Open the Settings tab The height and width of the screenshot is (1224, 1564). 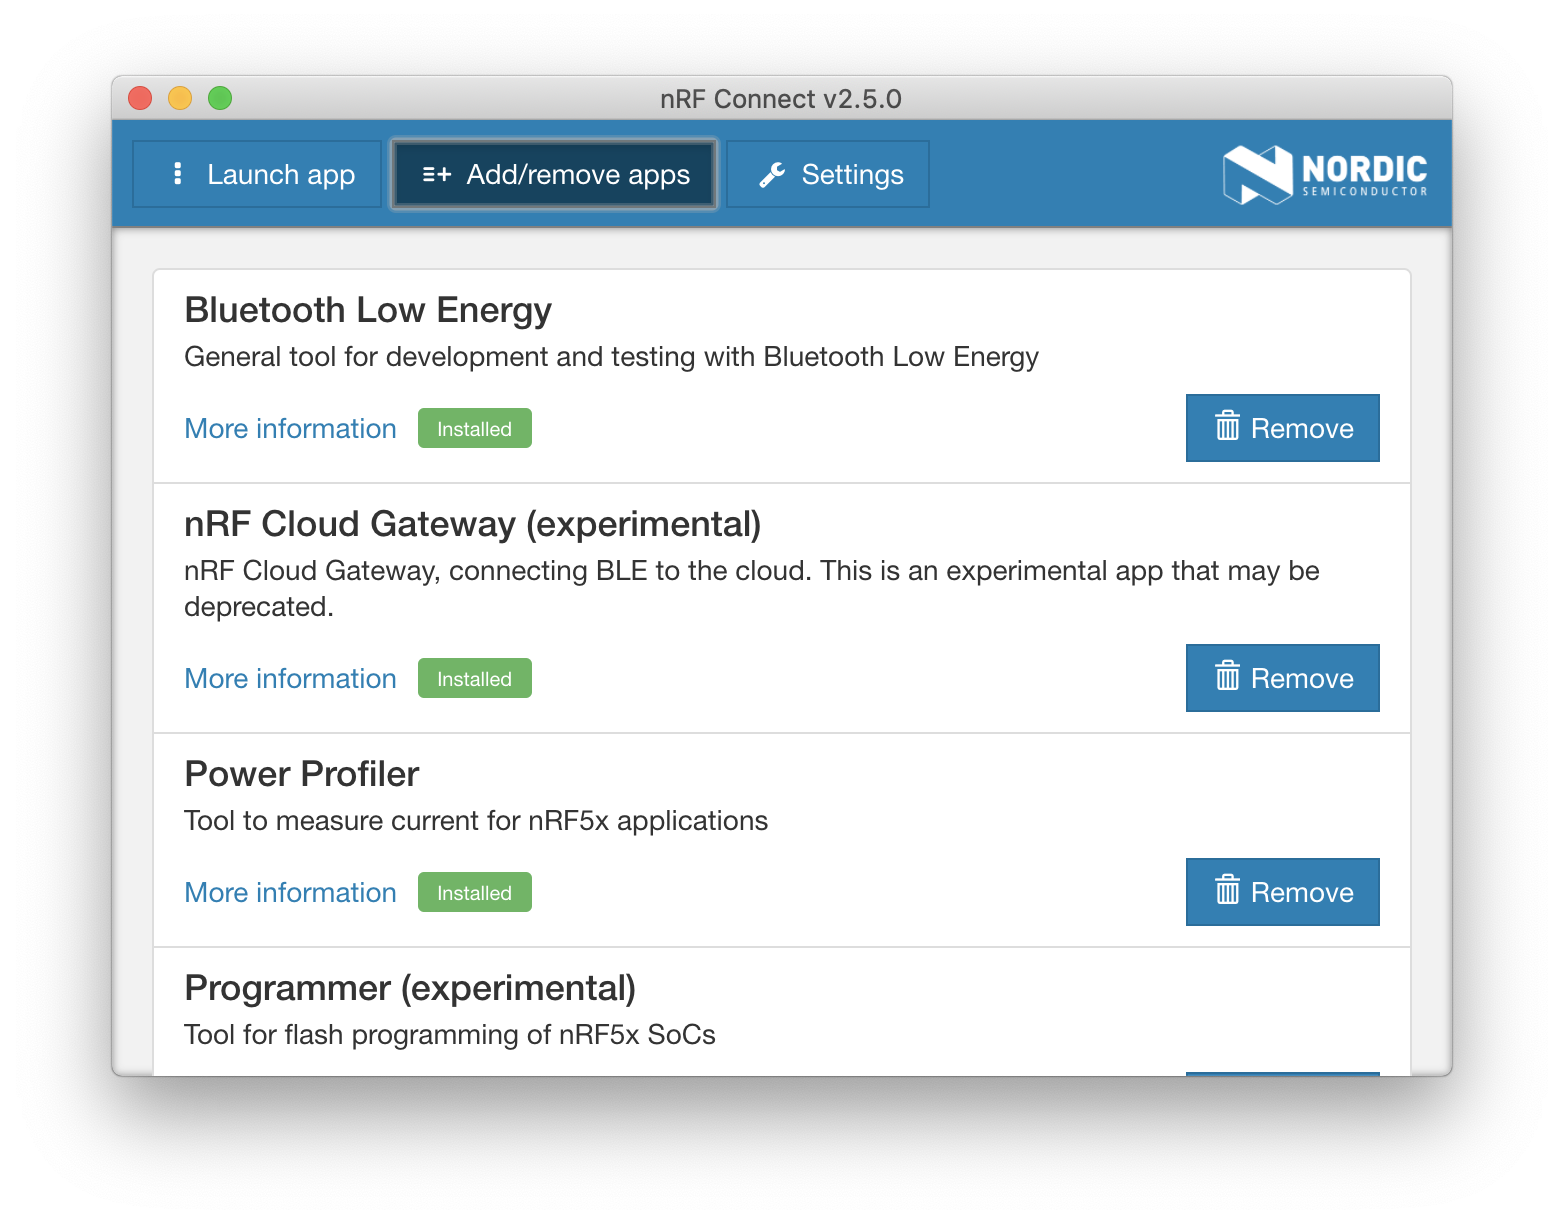coord(828,174)
